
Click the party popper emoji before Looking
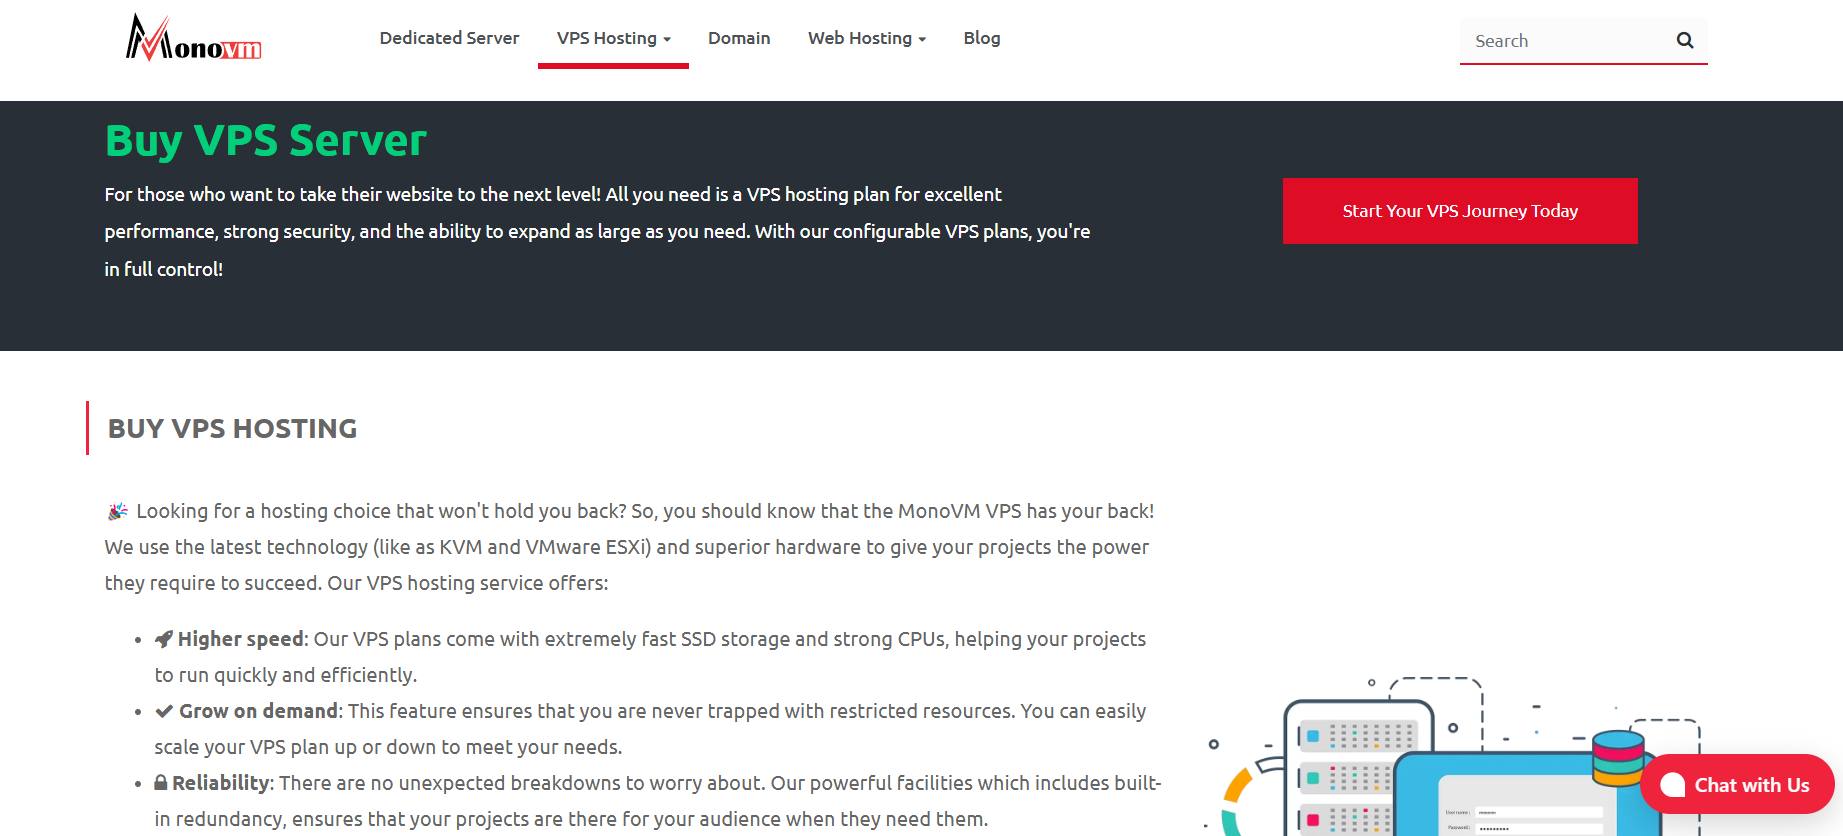click(x=118, y=511)
